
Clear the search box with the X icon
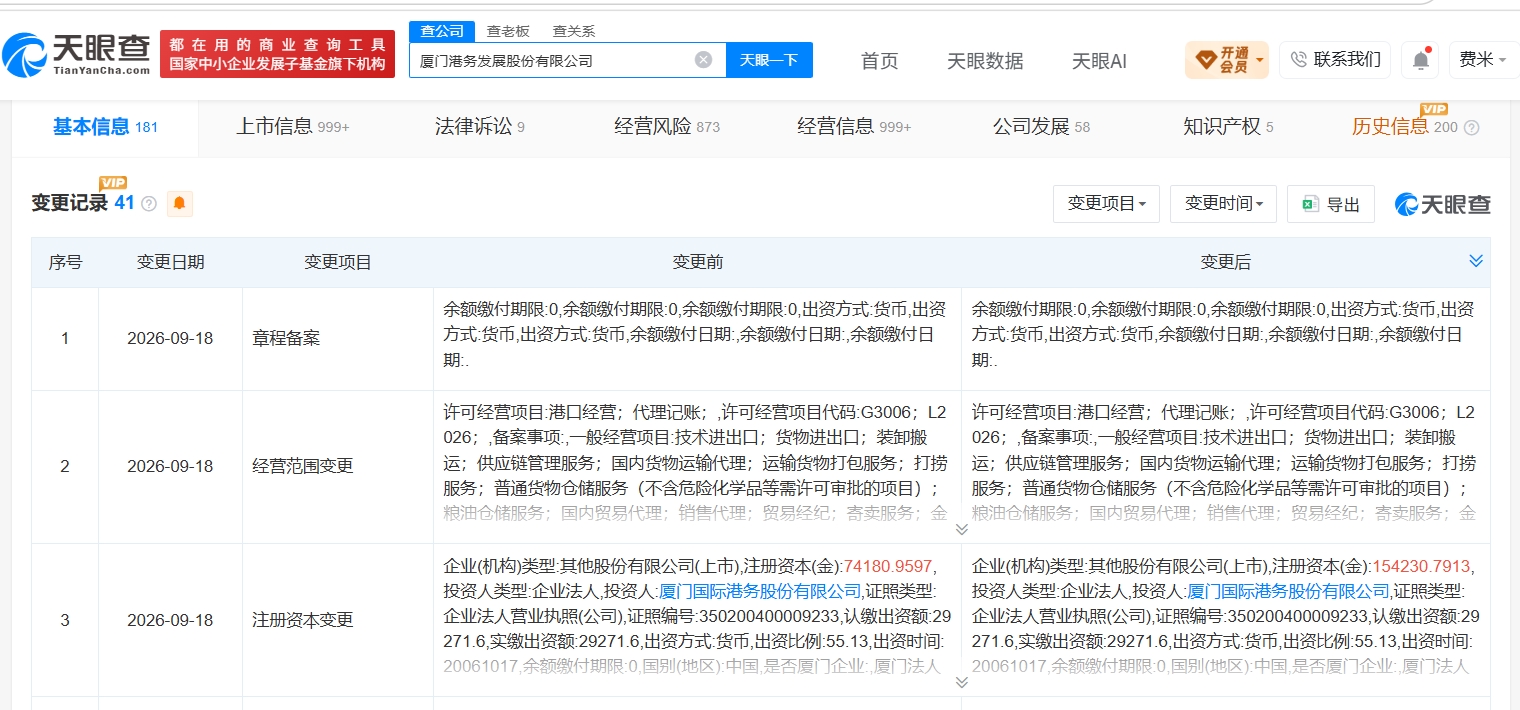click(703, 60)
